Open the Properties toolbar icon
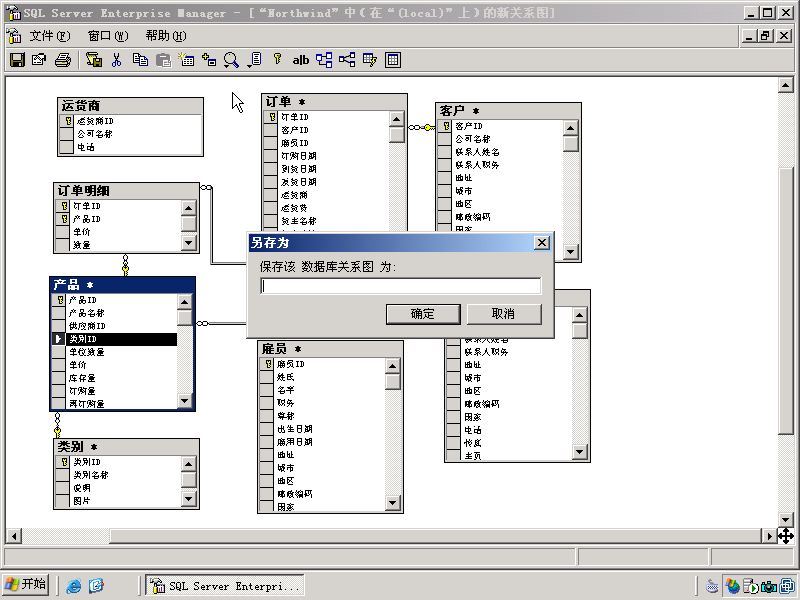800x600 pixels. coord(39,60)
